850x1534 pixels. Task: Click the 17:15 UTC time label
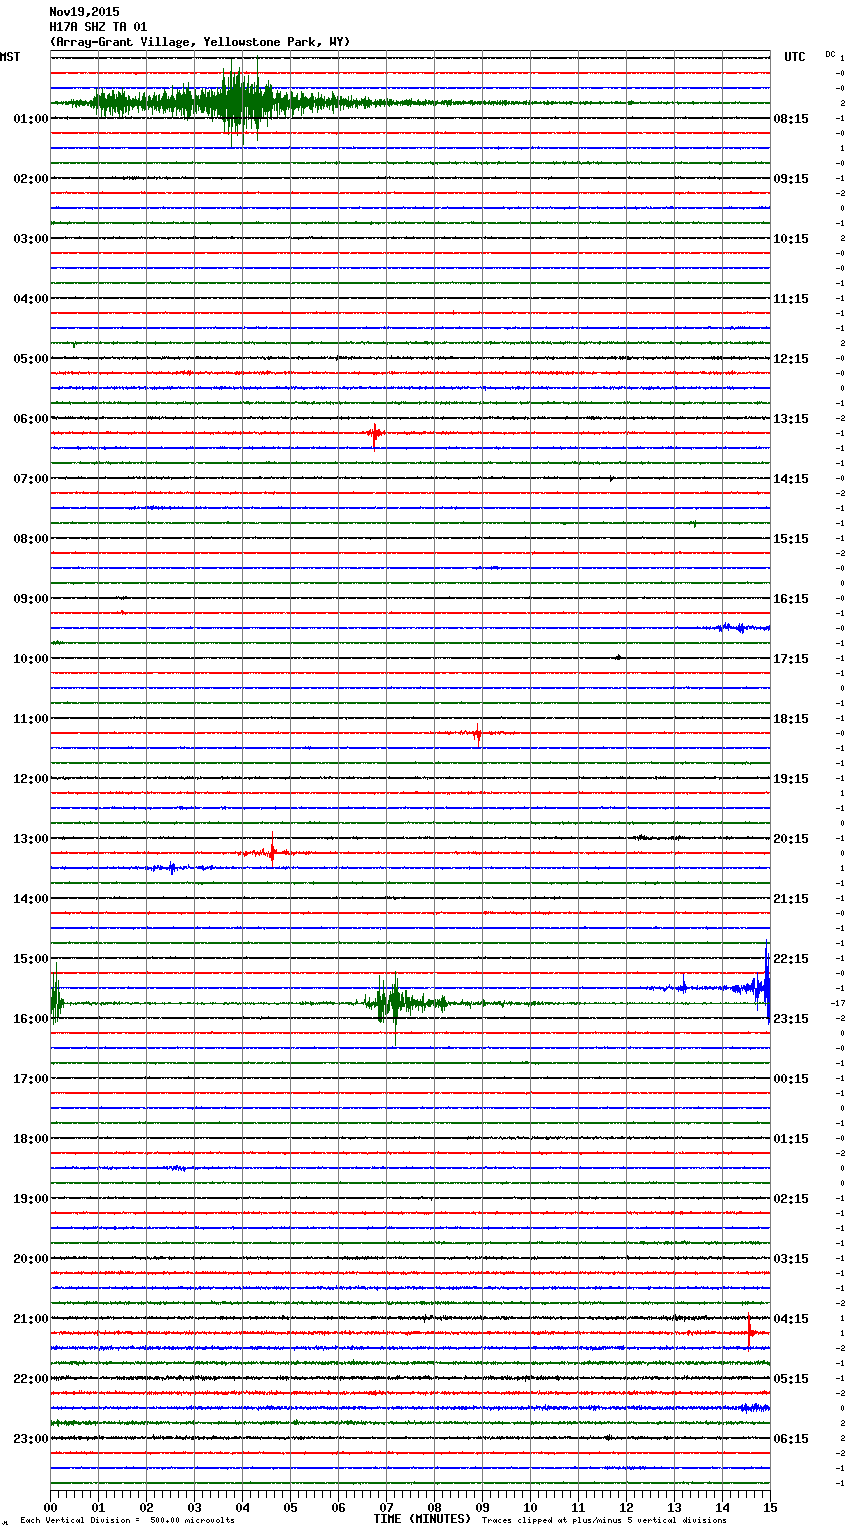pos(791,659)
